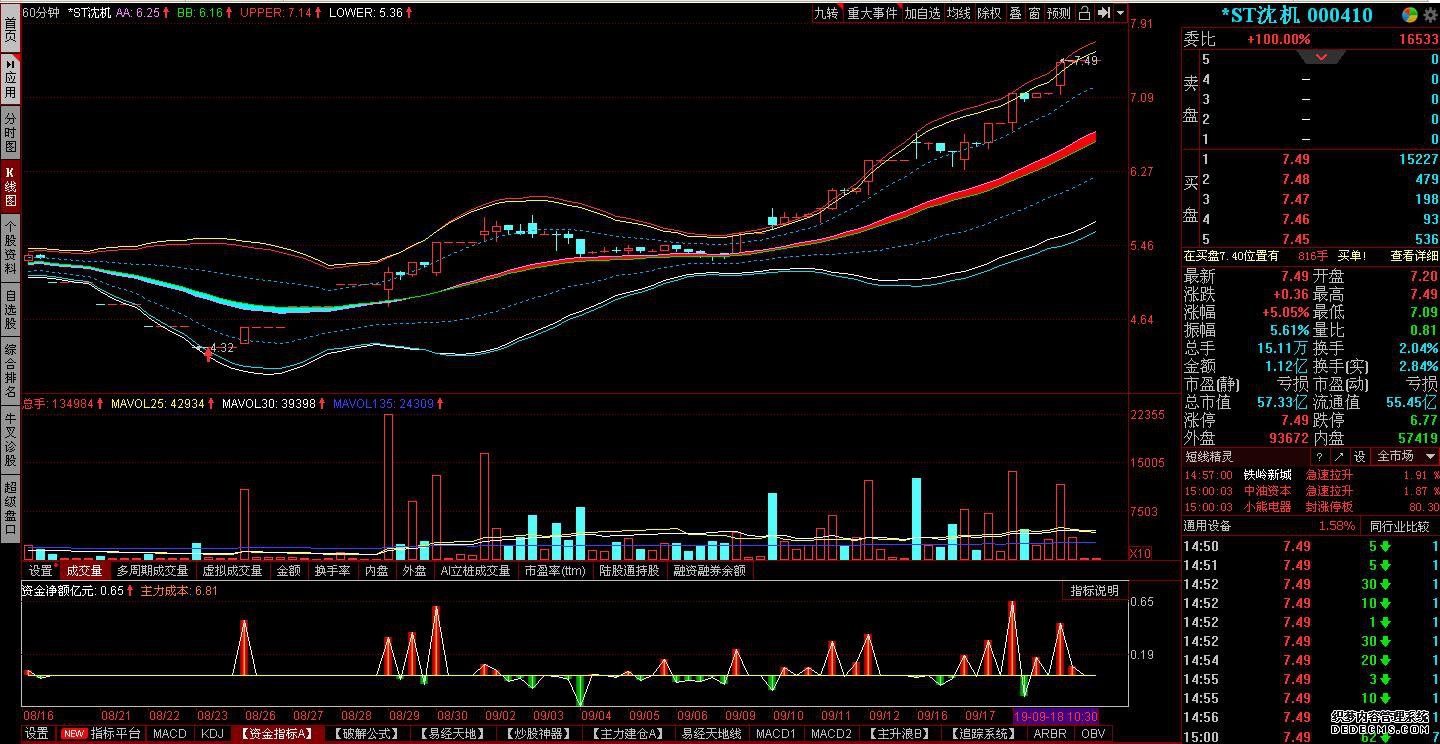This screenshot has height=744, width=1440.
Task: Click the diagonal arrow pop-out icon in 短线精灵
Action: tap(1337, 456)
